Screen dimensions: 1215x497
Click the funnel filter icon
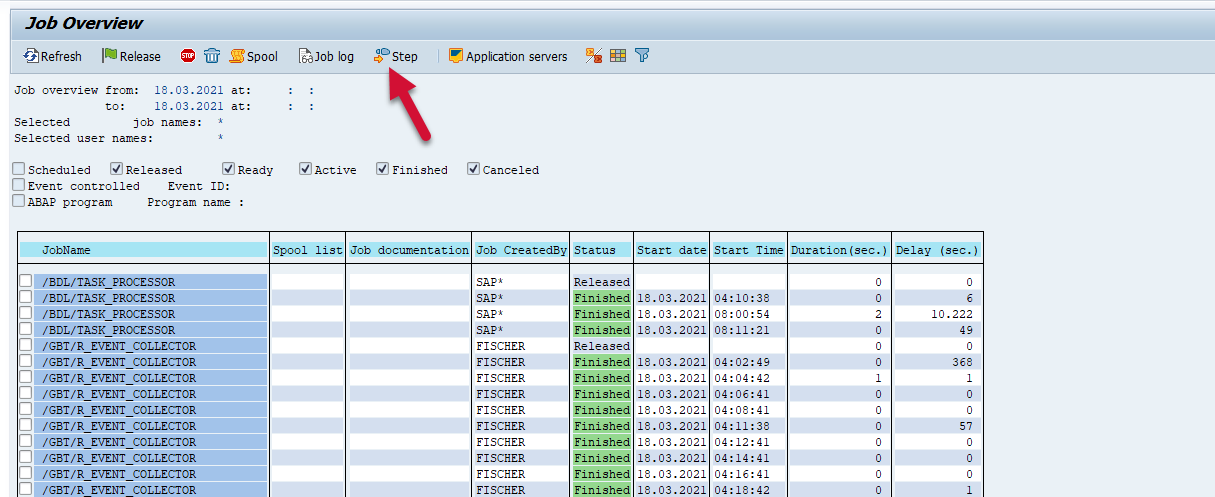click(x=642, y=56)
